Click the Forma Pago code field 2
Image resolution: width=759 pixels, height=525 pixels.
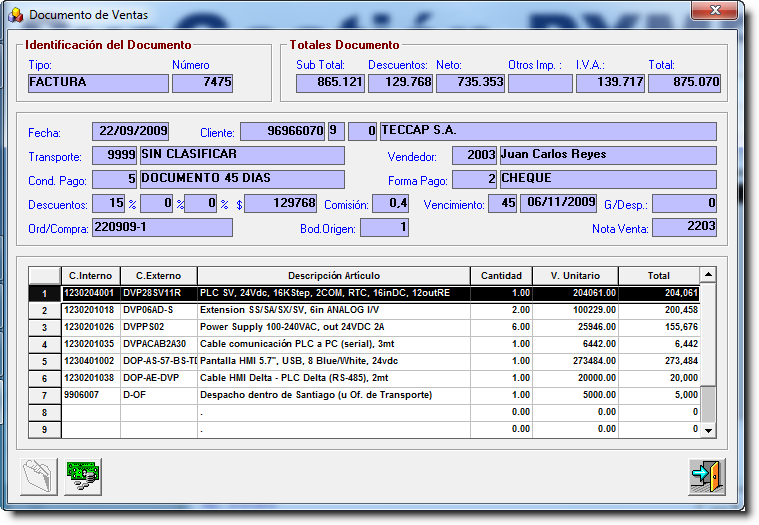(x=474, y=180)
